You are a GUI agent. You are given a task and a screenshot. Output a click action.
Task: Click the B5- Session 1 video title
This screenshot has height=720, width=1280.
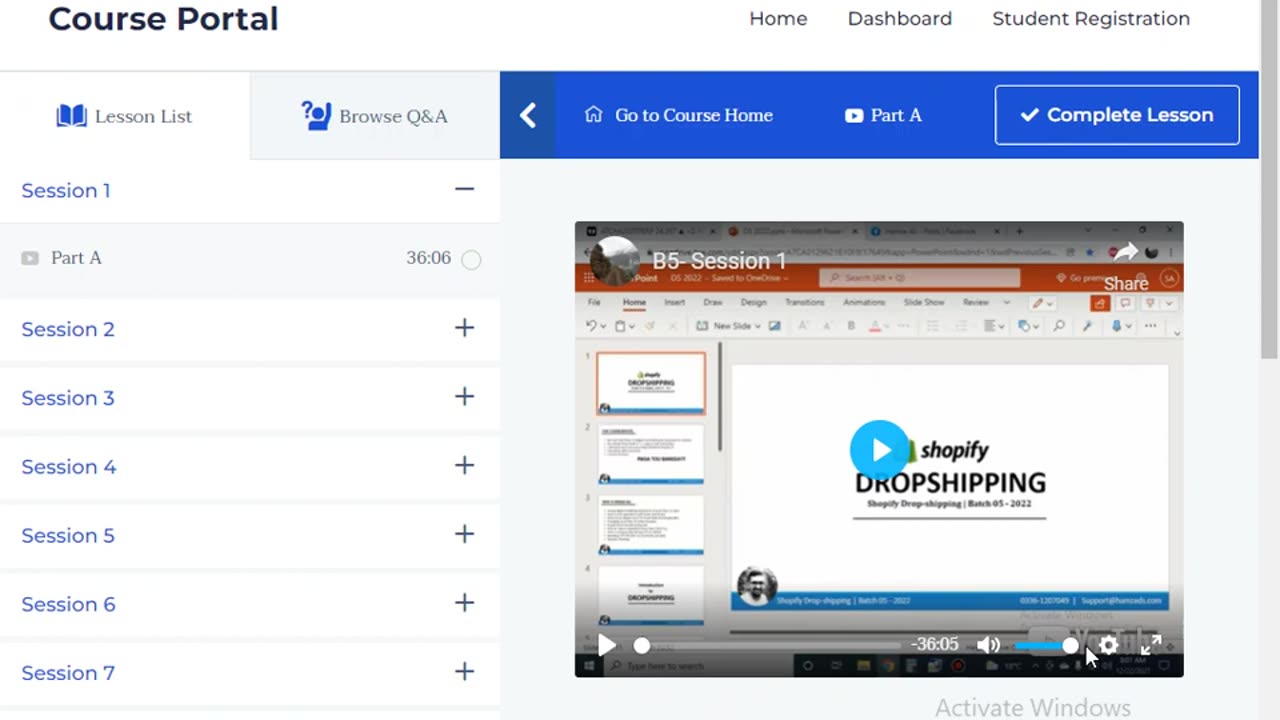(x=719, y=261)
